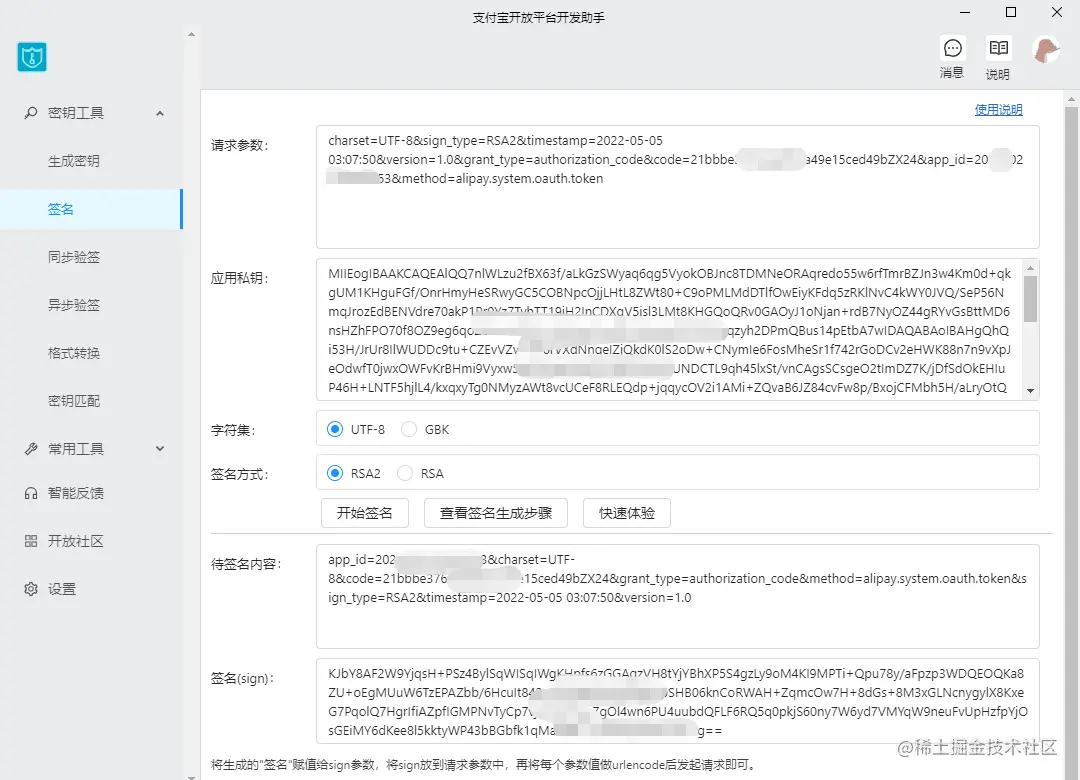Image resolution: width=1080 pixels, height=780 pixels.
Task: Click the user avatar picture
Action: tap(1046, 50)
